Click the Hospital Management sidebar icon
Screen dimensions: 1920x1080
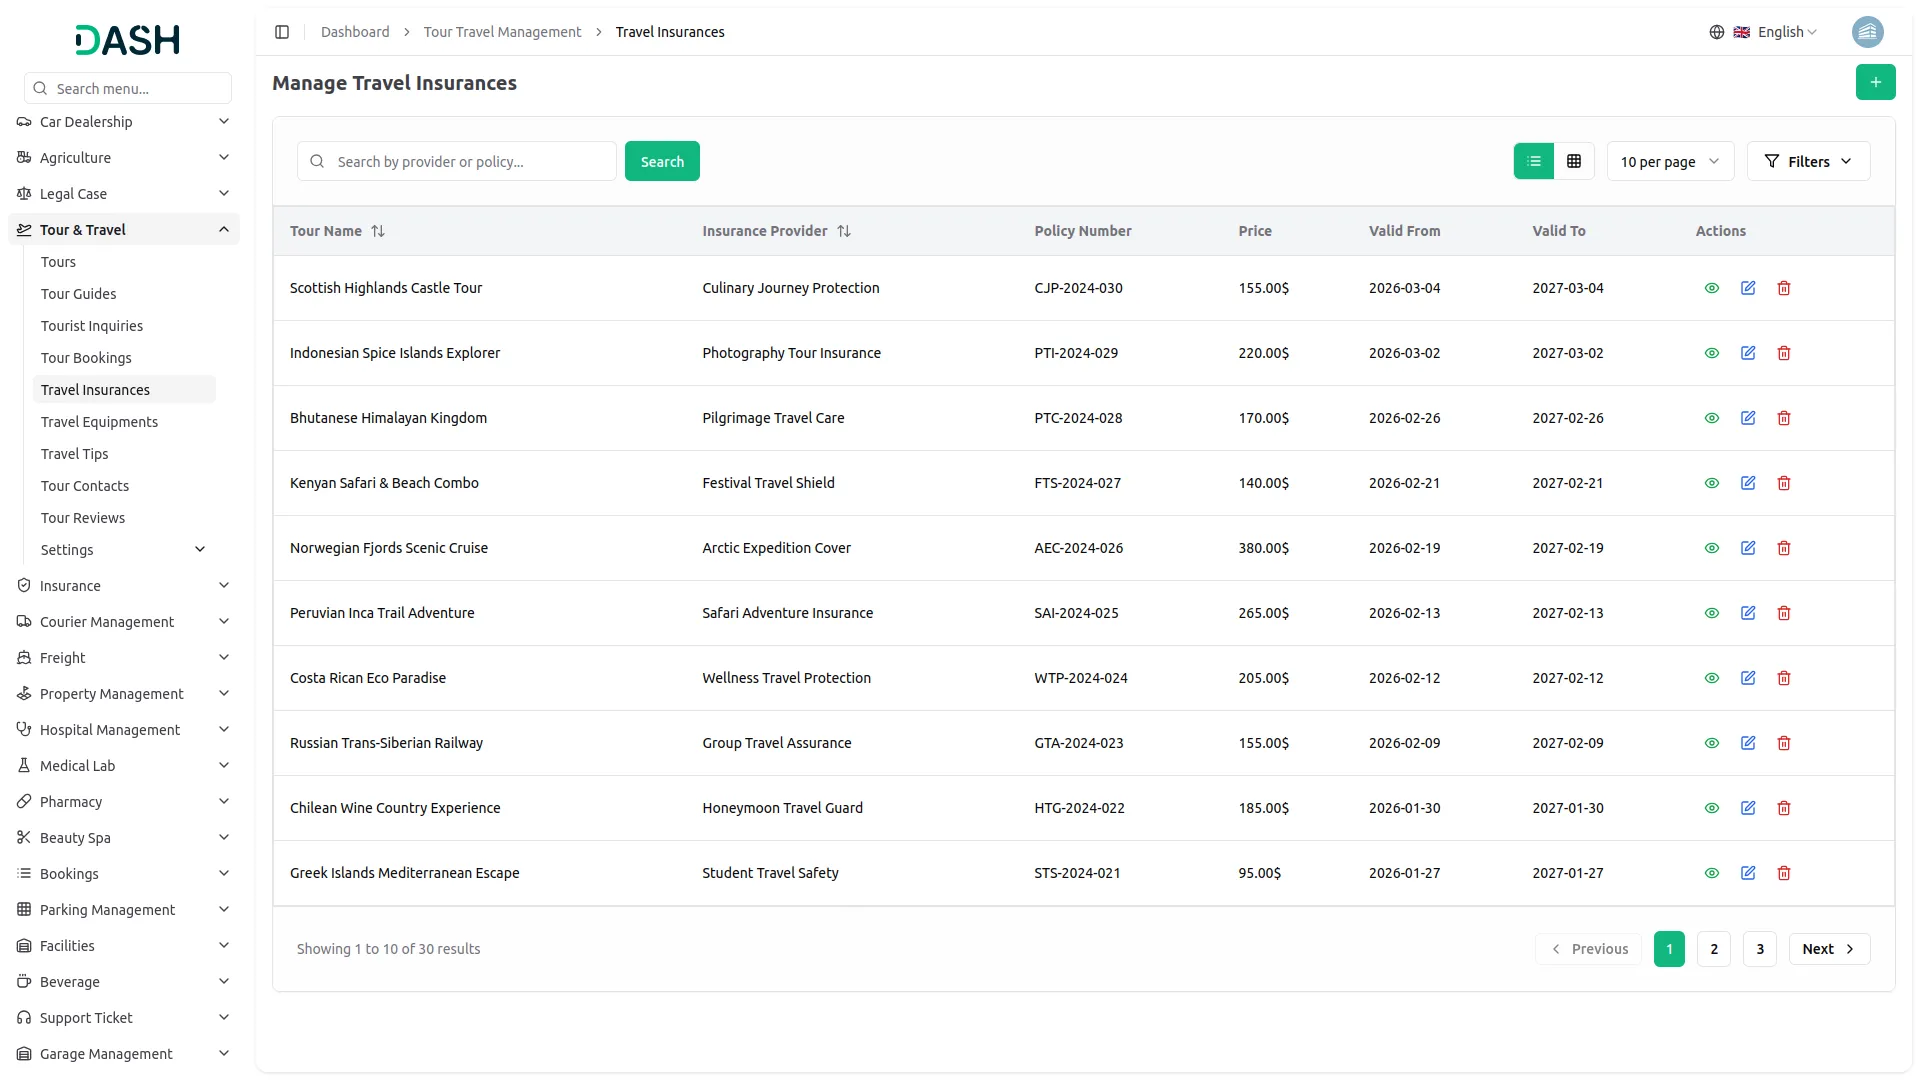[24, 729]
